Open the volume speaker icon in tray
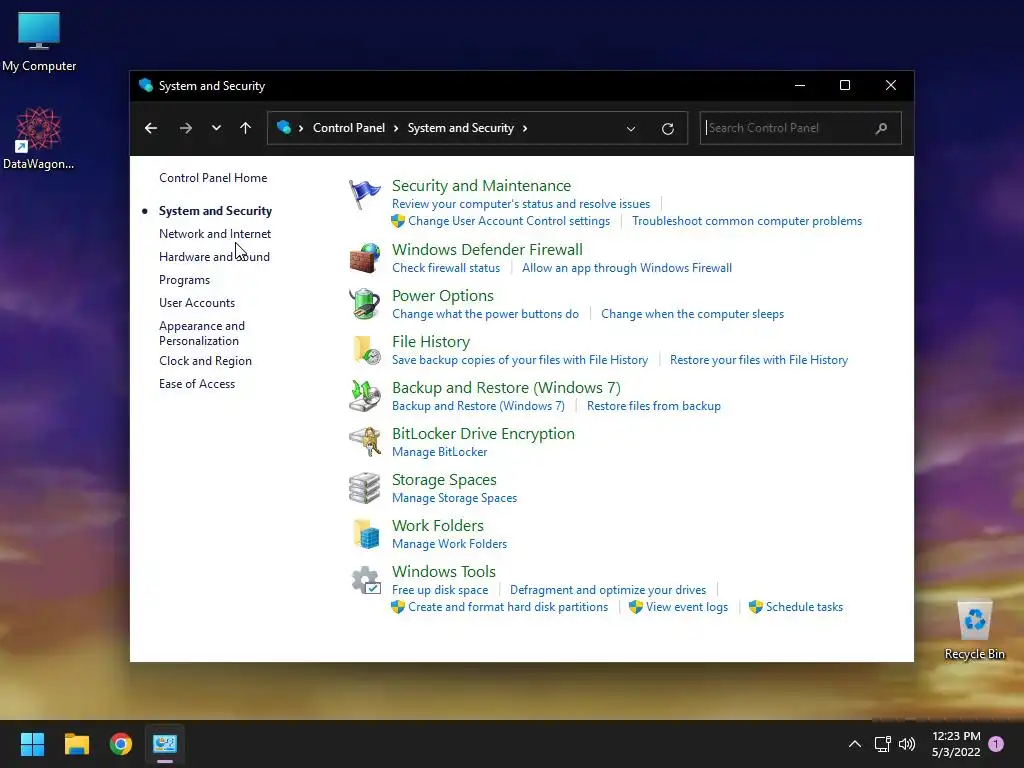 [907, 744]
